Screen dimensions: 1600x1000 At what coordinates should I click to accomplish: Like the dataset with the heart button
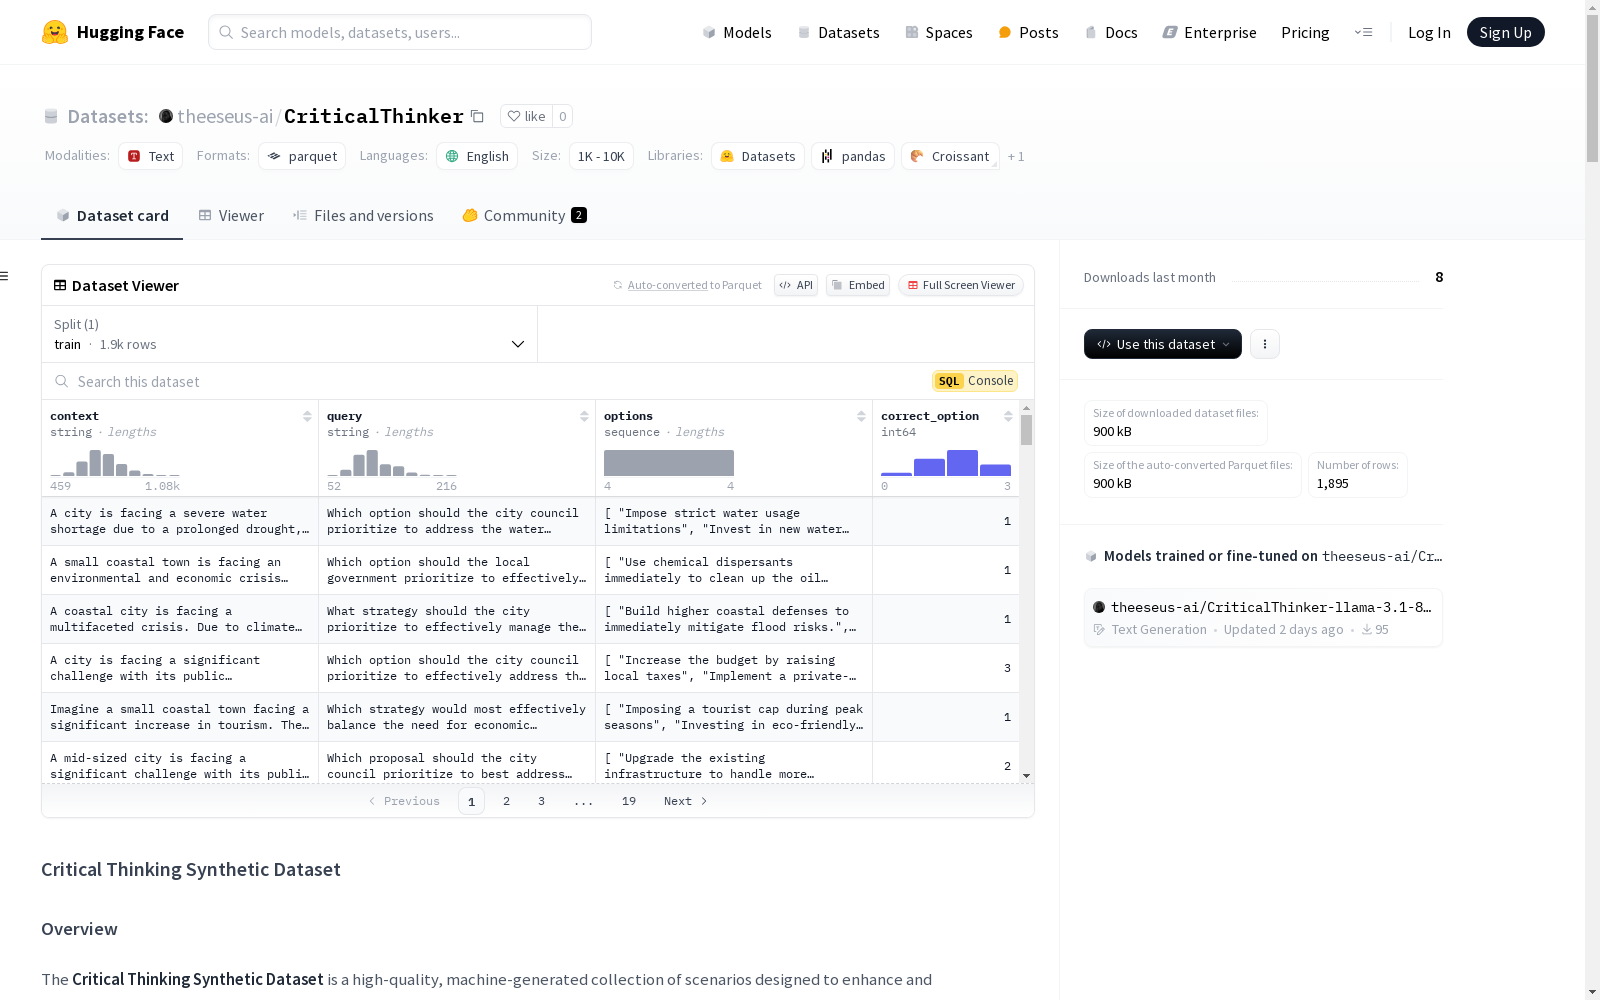526,116
